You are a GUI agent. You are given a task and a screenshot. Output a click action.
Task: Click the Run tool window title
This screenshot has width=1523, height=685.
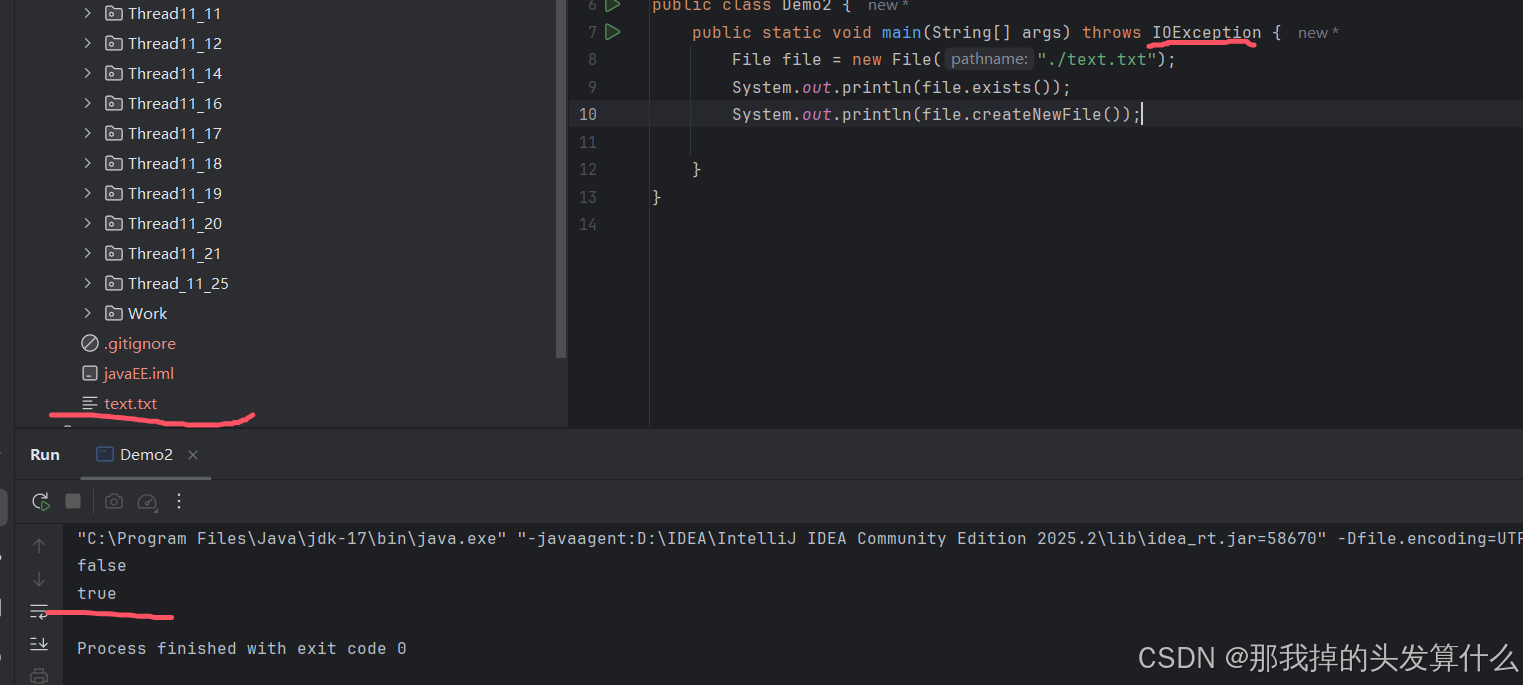(x=45, y=455)
